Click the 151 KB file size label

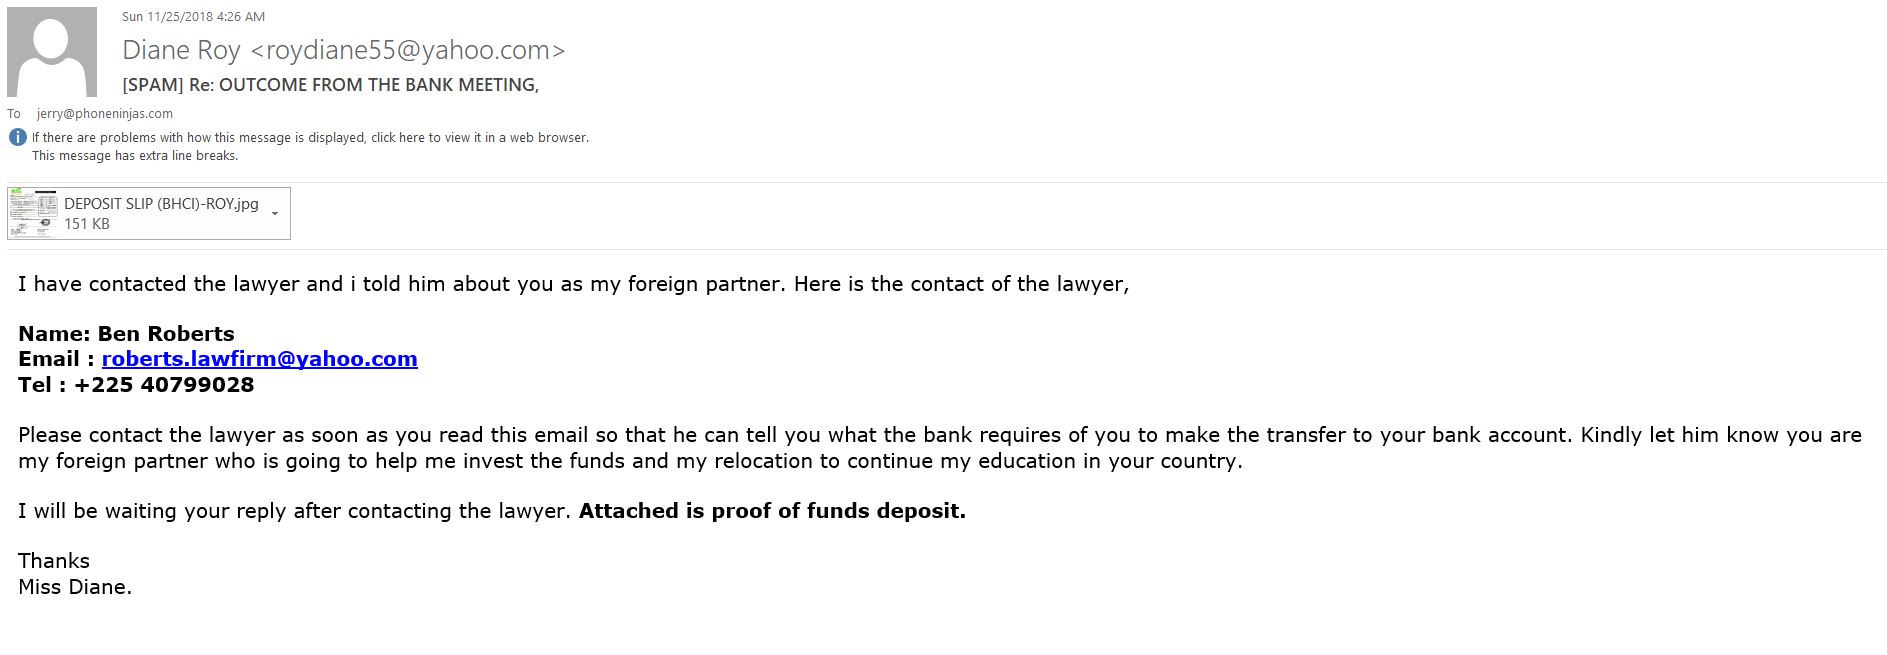click(x=87, y=224)
